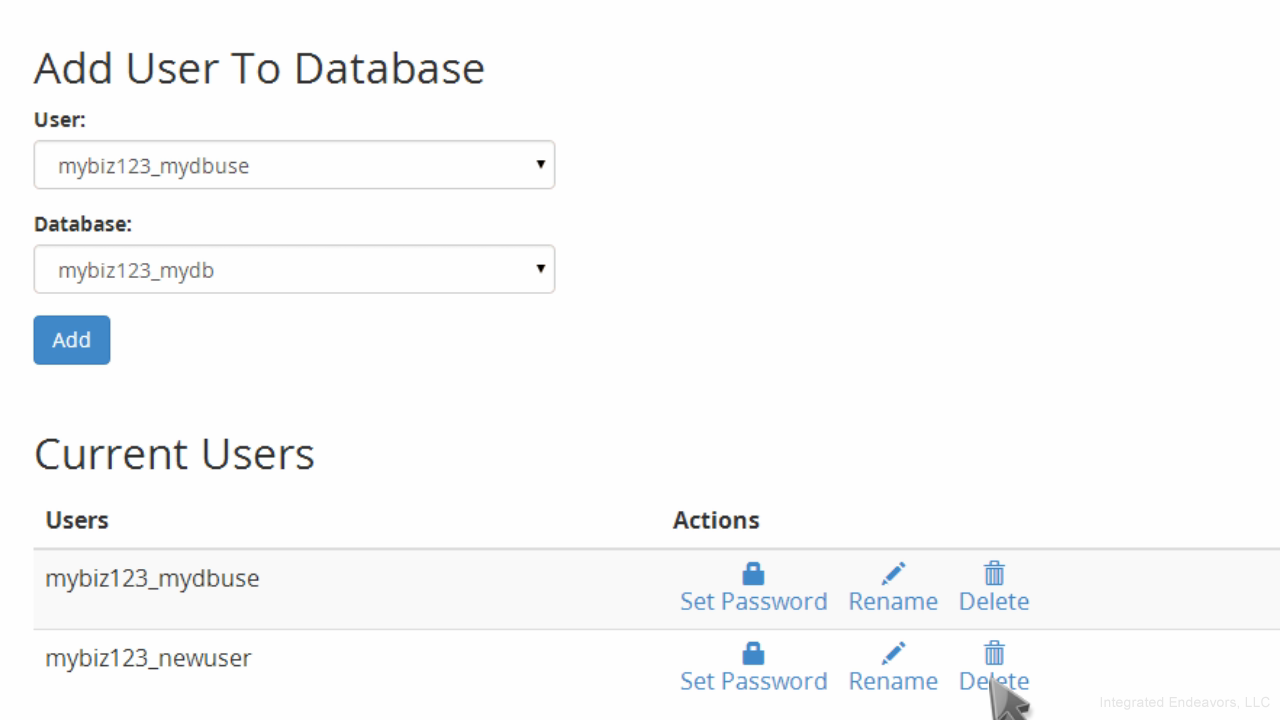Screen dimensions: 1280x720
Task: Open the Database dropdown list
Action: coord(294,270)
